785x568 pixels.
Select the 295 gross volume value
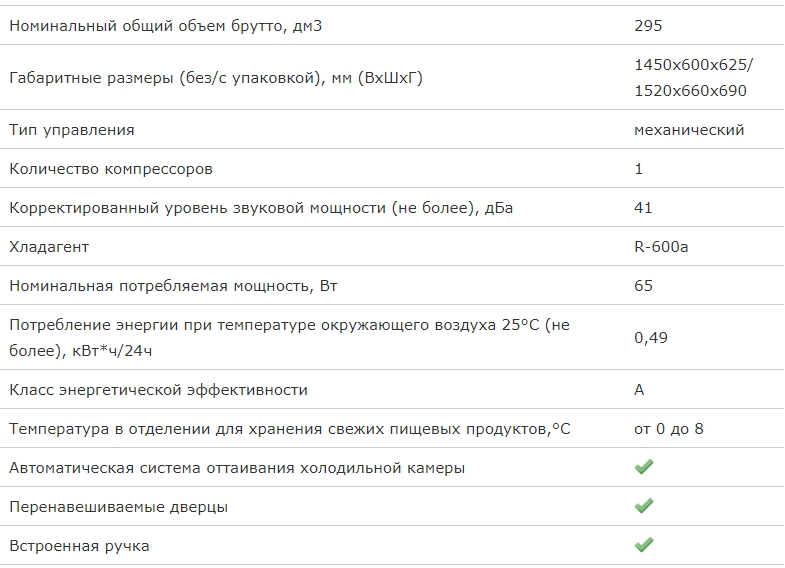(x=648, y=26)
